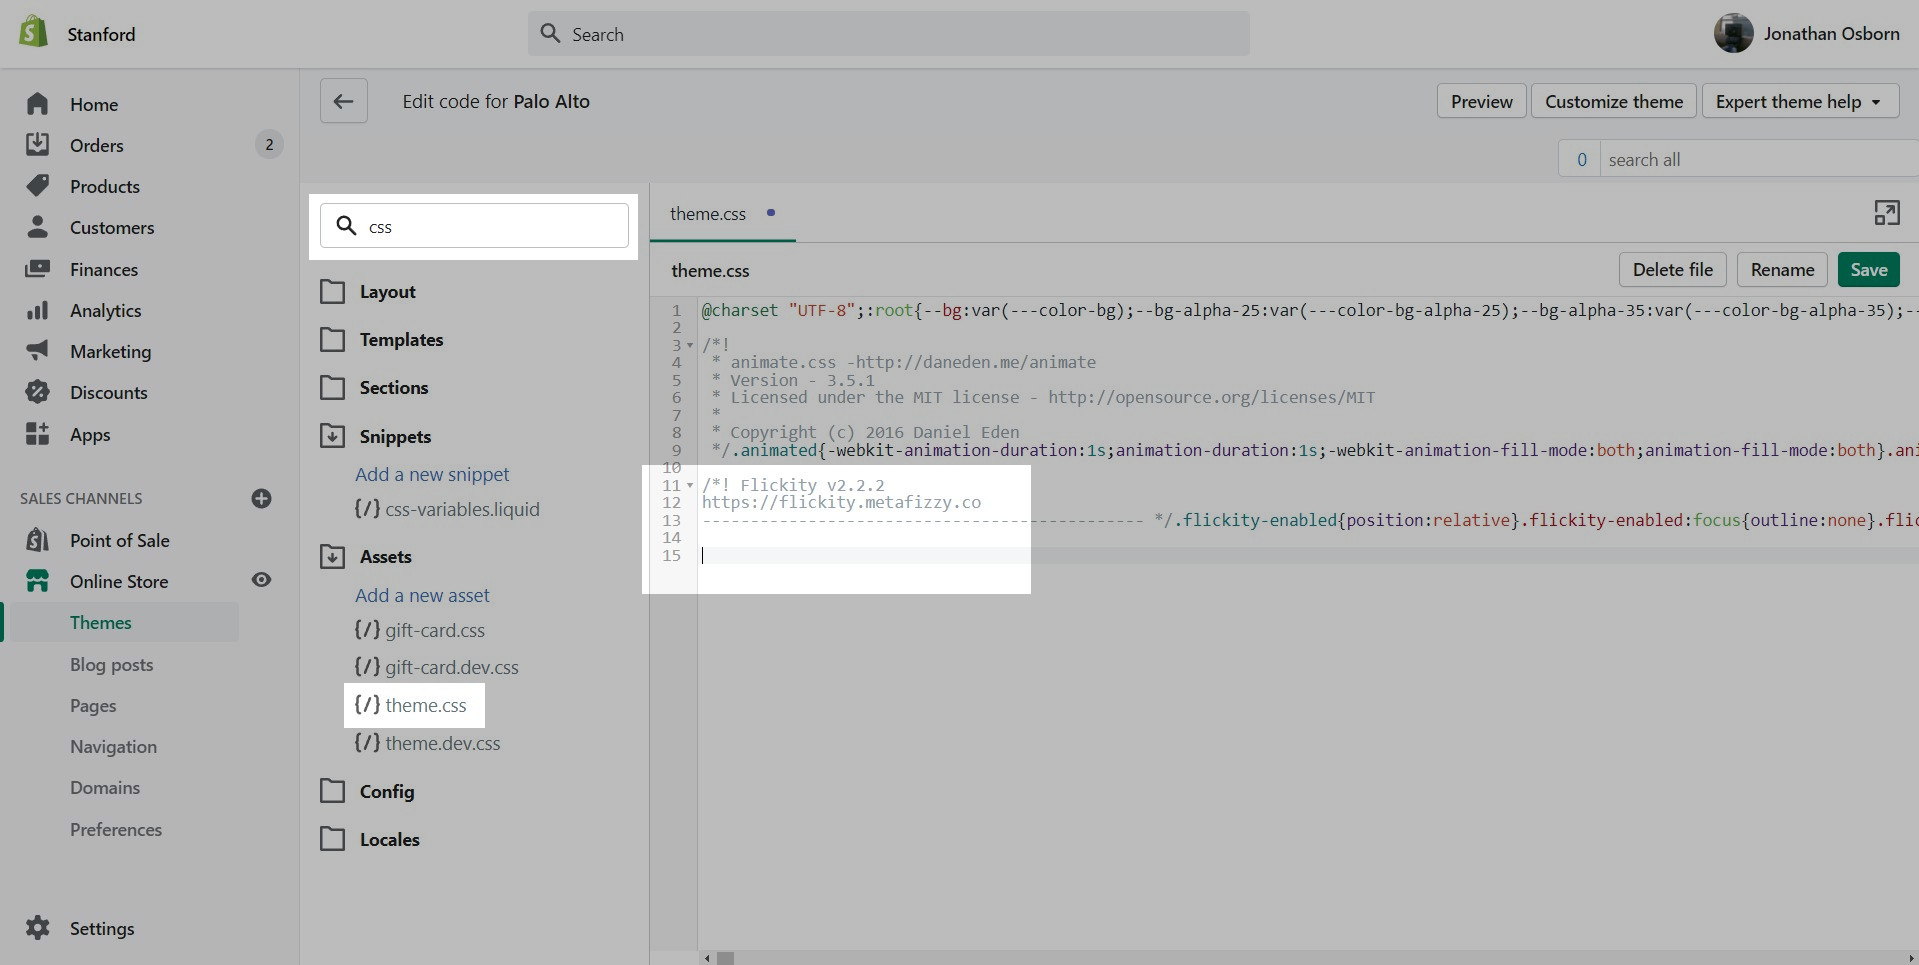Click Add a new asset link
Viewport: 1919px width, 965px height.
(x=422, y=596)
